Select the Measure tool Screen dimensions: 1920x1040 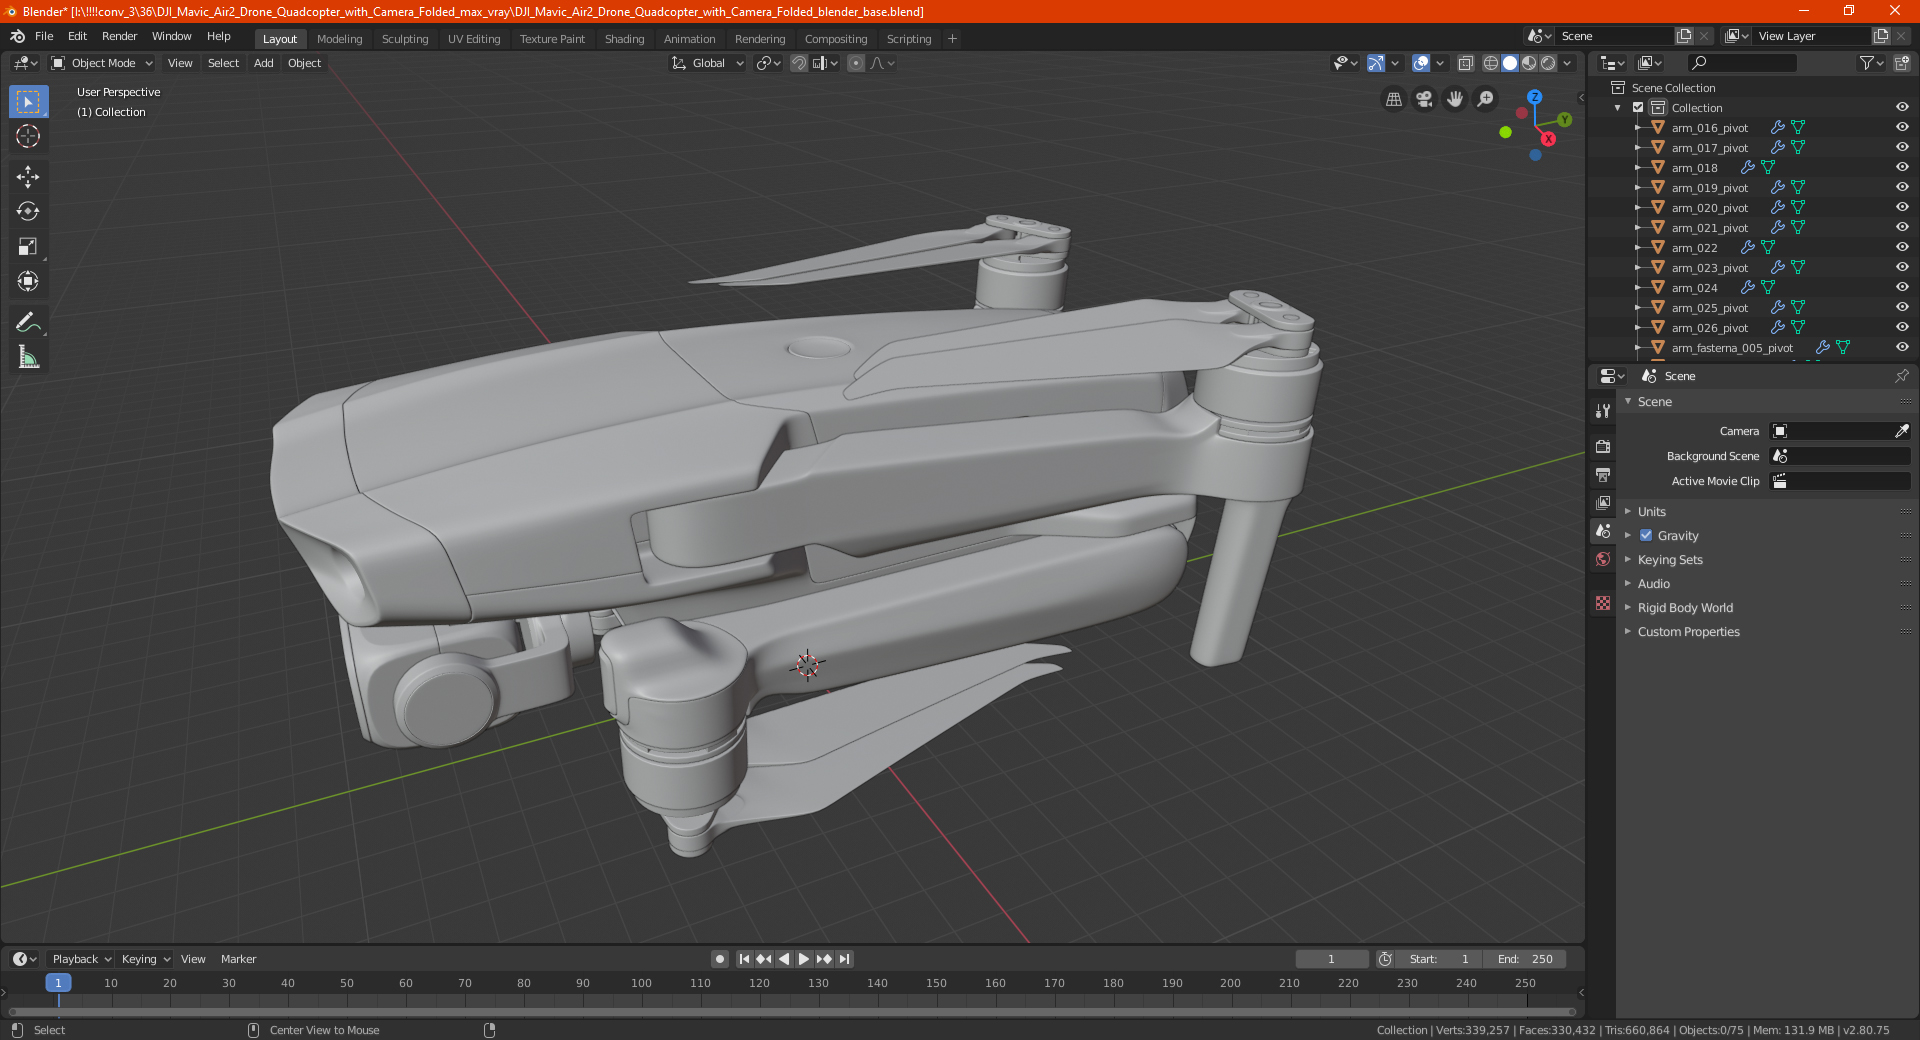28,357
